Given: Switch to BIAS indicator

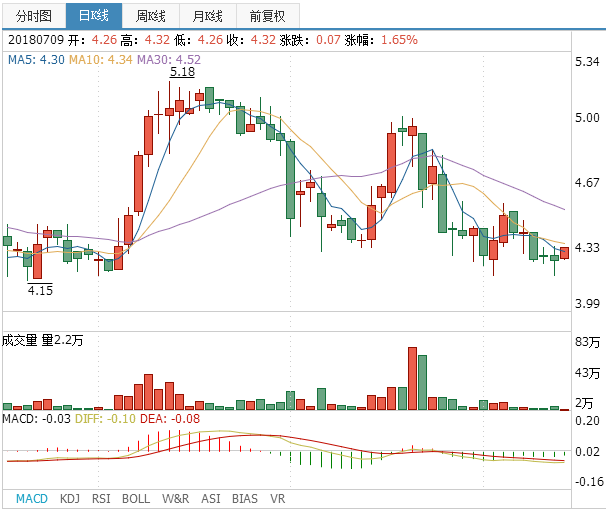Looking at the screenshot, I should [x=245, y=498].
